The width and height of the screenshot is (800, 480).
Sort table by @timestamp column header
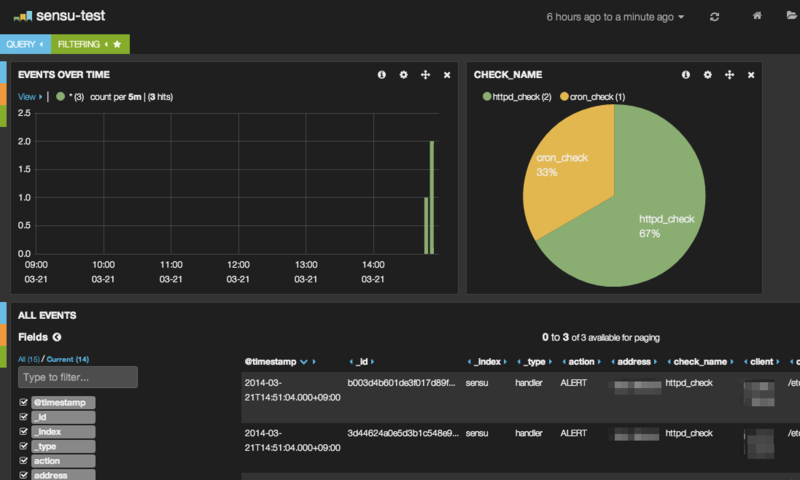coord(270,362)
